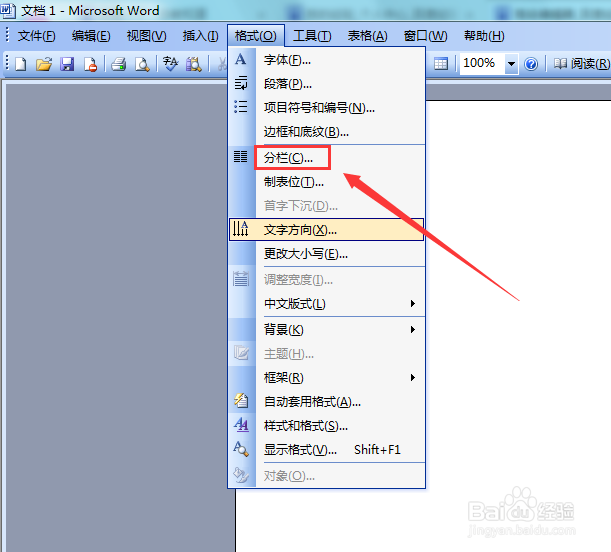
Task: Click the Word document icon in title bar
Action: 8,11
